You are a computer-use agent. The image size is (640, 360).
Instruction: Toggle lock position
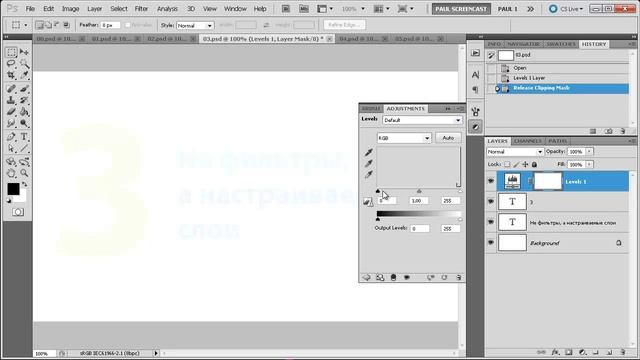click(525, 164)
